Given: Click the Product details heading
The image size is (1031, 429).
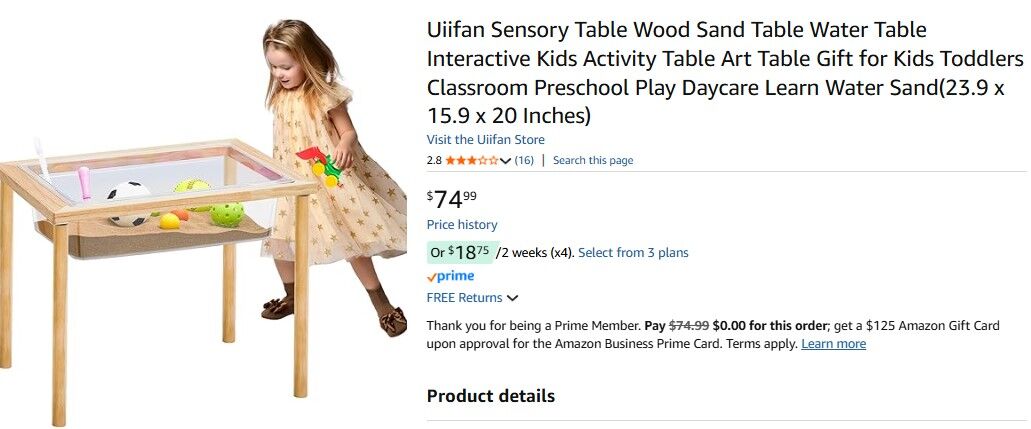Looking at the screenshot, I should [490, 396].
